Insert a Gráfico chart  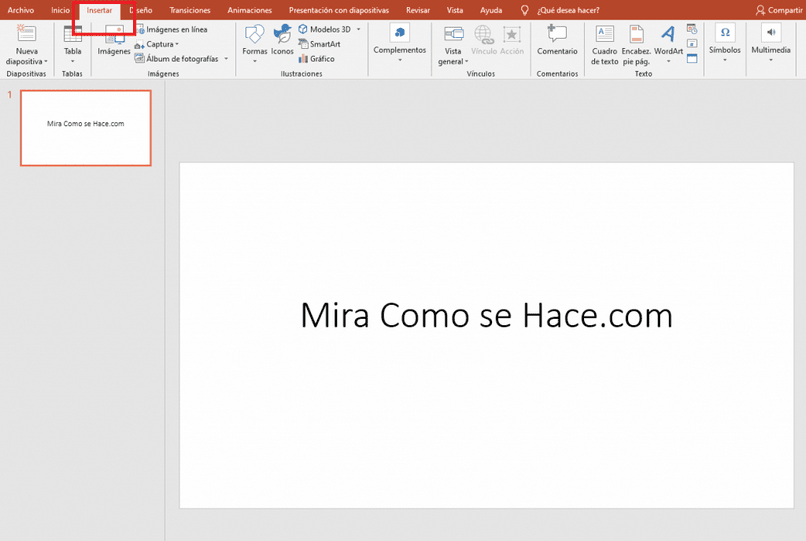[317, 59]
